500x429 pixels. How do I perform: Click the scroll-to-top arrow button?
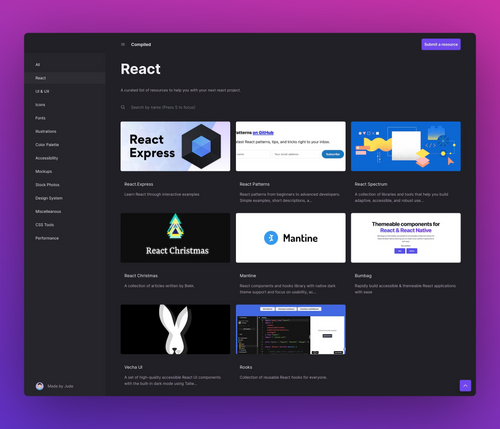pos(465,386)
